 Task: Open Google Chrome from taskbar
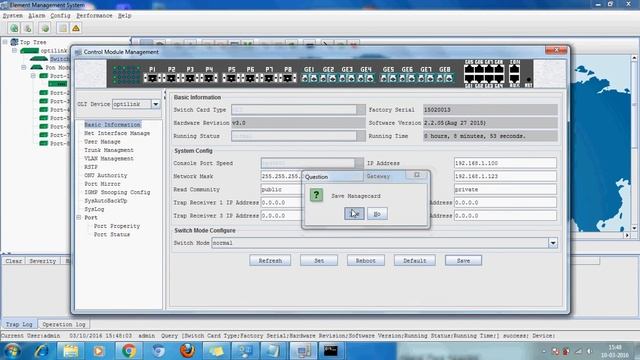coord(129,351)
